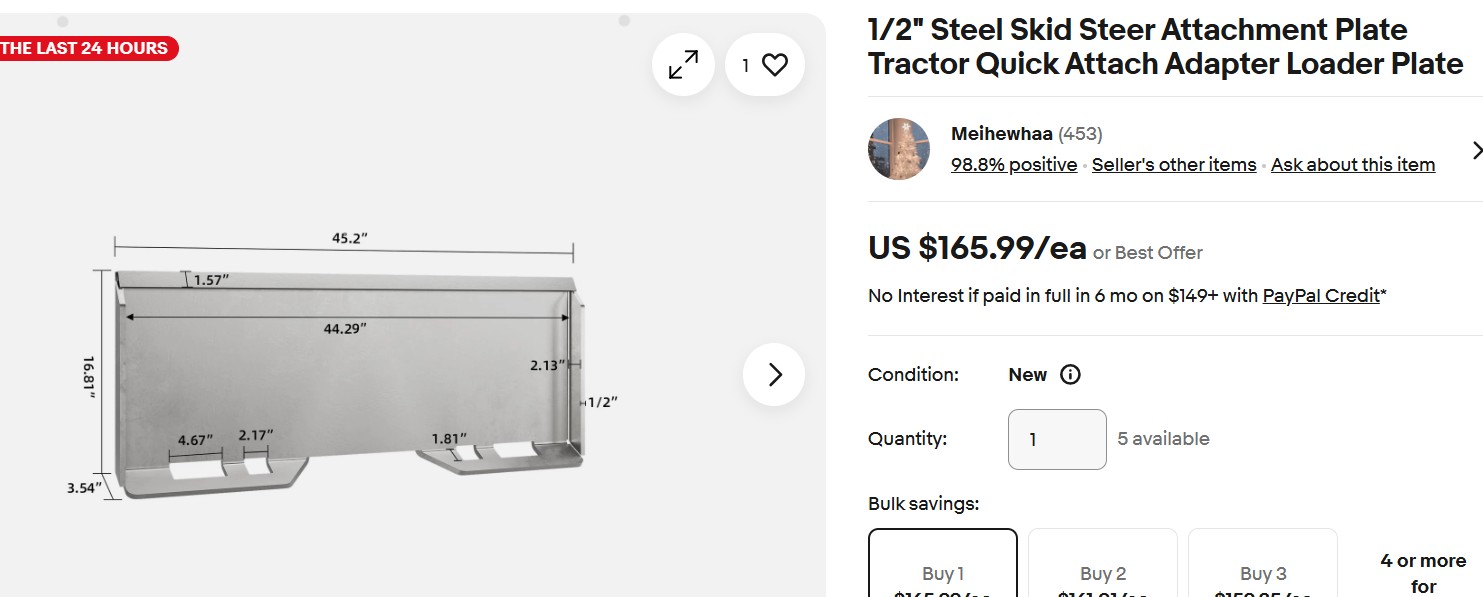Select the Buy 1 bulk option
The image size is (1483, 597).
943,572
